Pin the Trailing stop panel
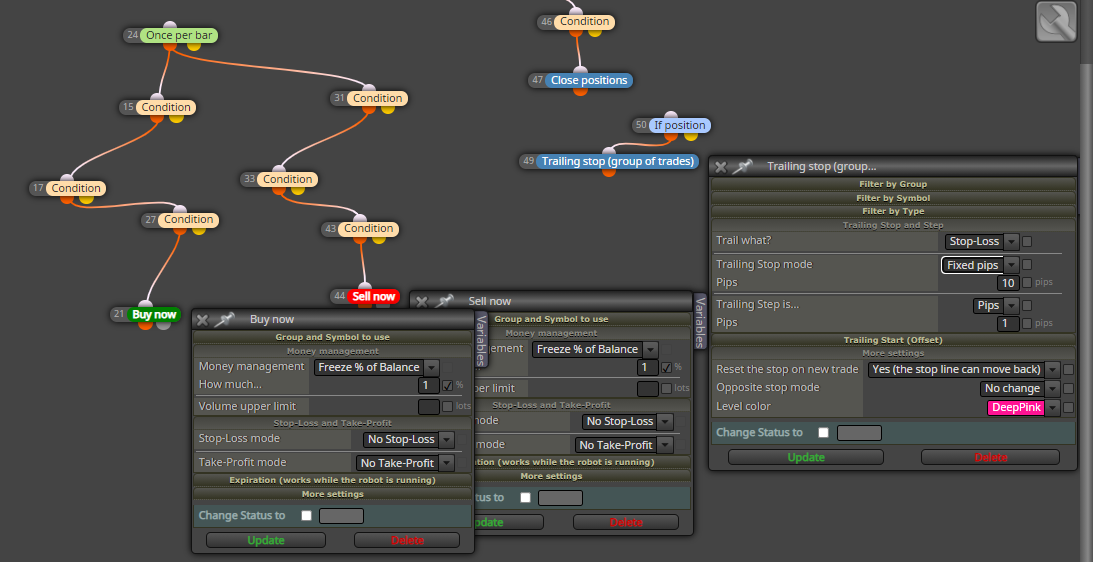 pyautogui.click(x=743, y=167)
